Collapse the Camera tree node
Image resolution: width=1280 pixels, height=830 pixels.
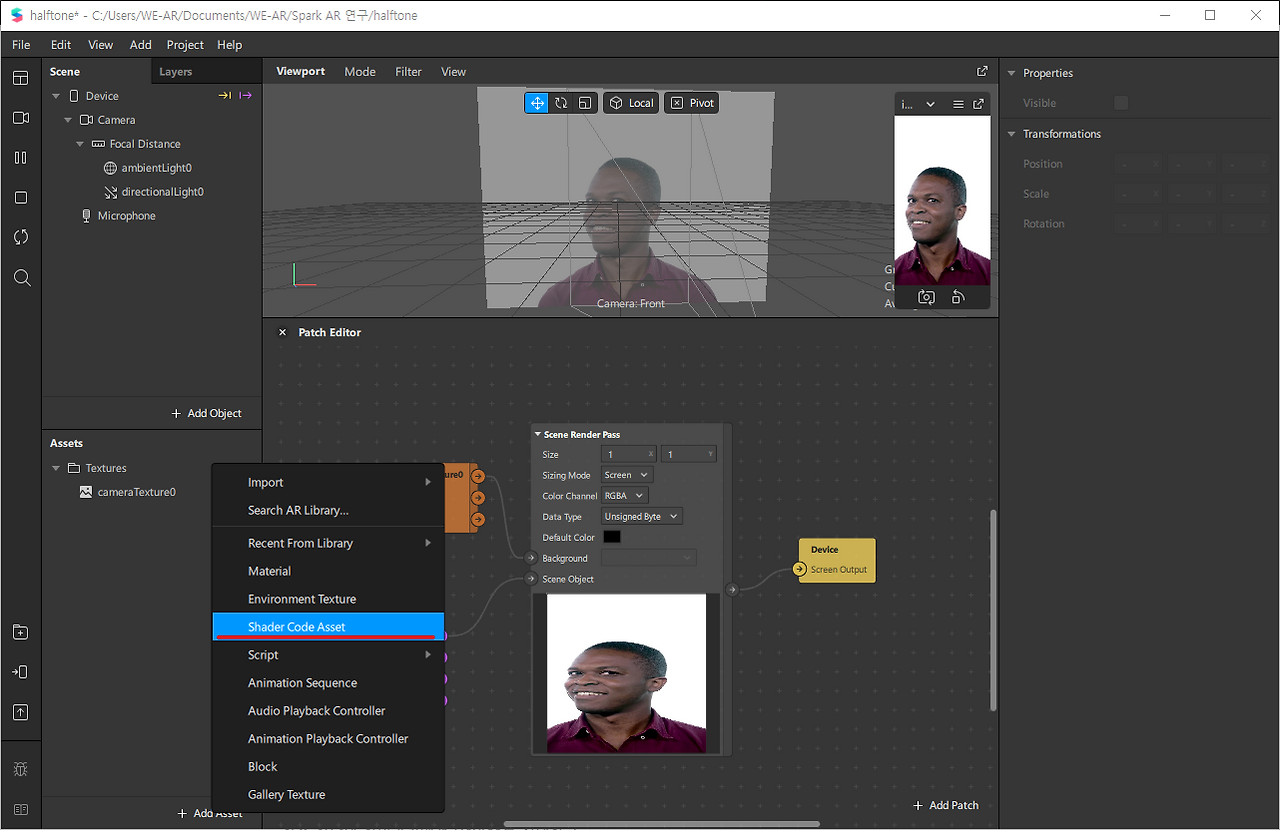click(x=68, y=120)
